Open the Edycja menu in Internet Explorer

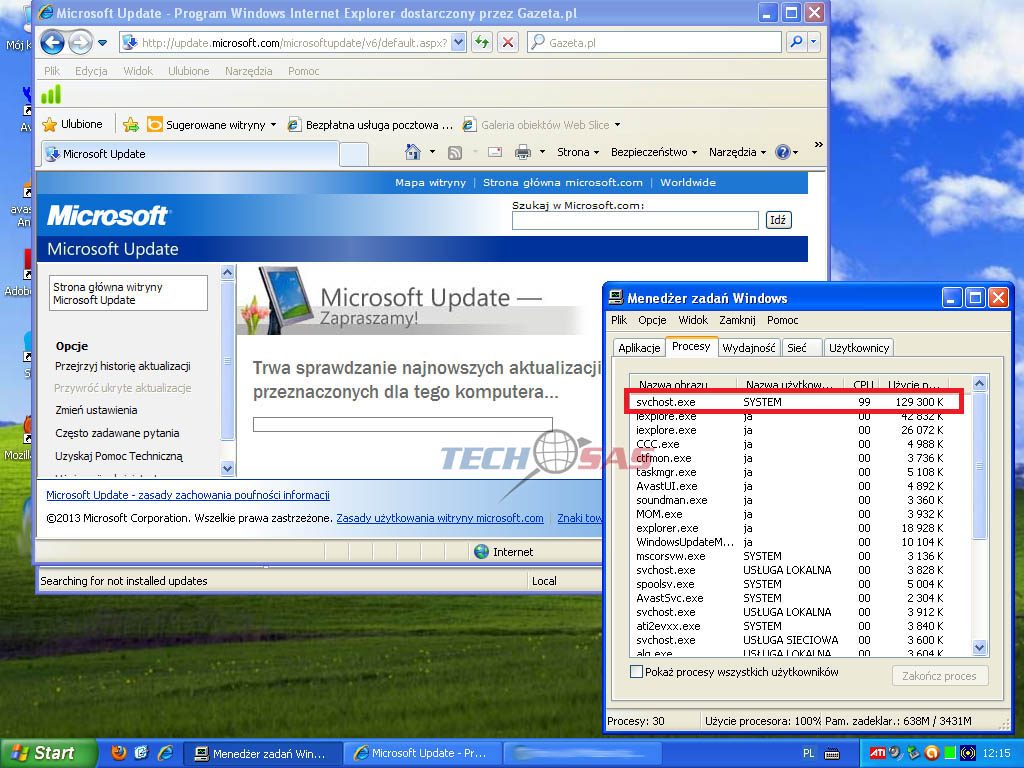pos(91,71)
